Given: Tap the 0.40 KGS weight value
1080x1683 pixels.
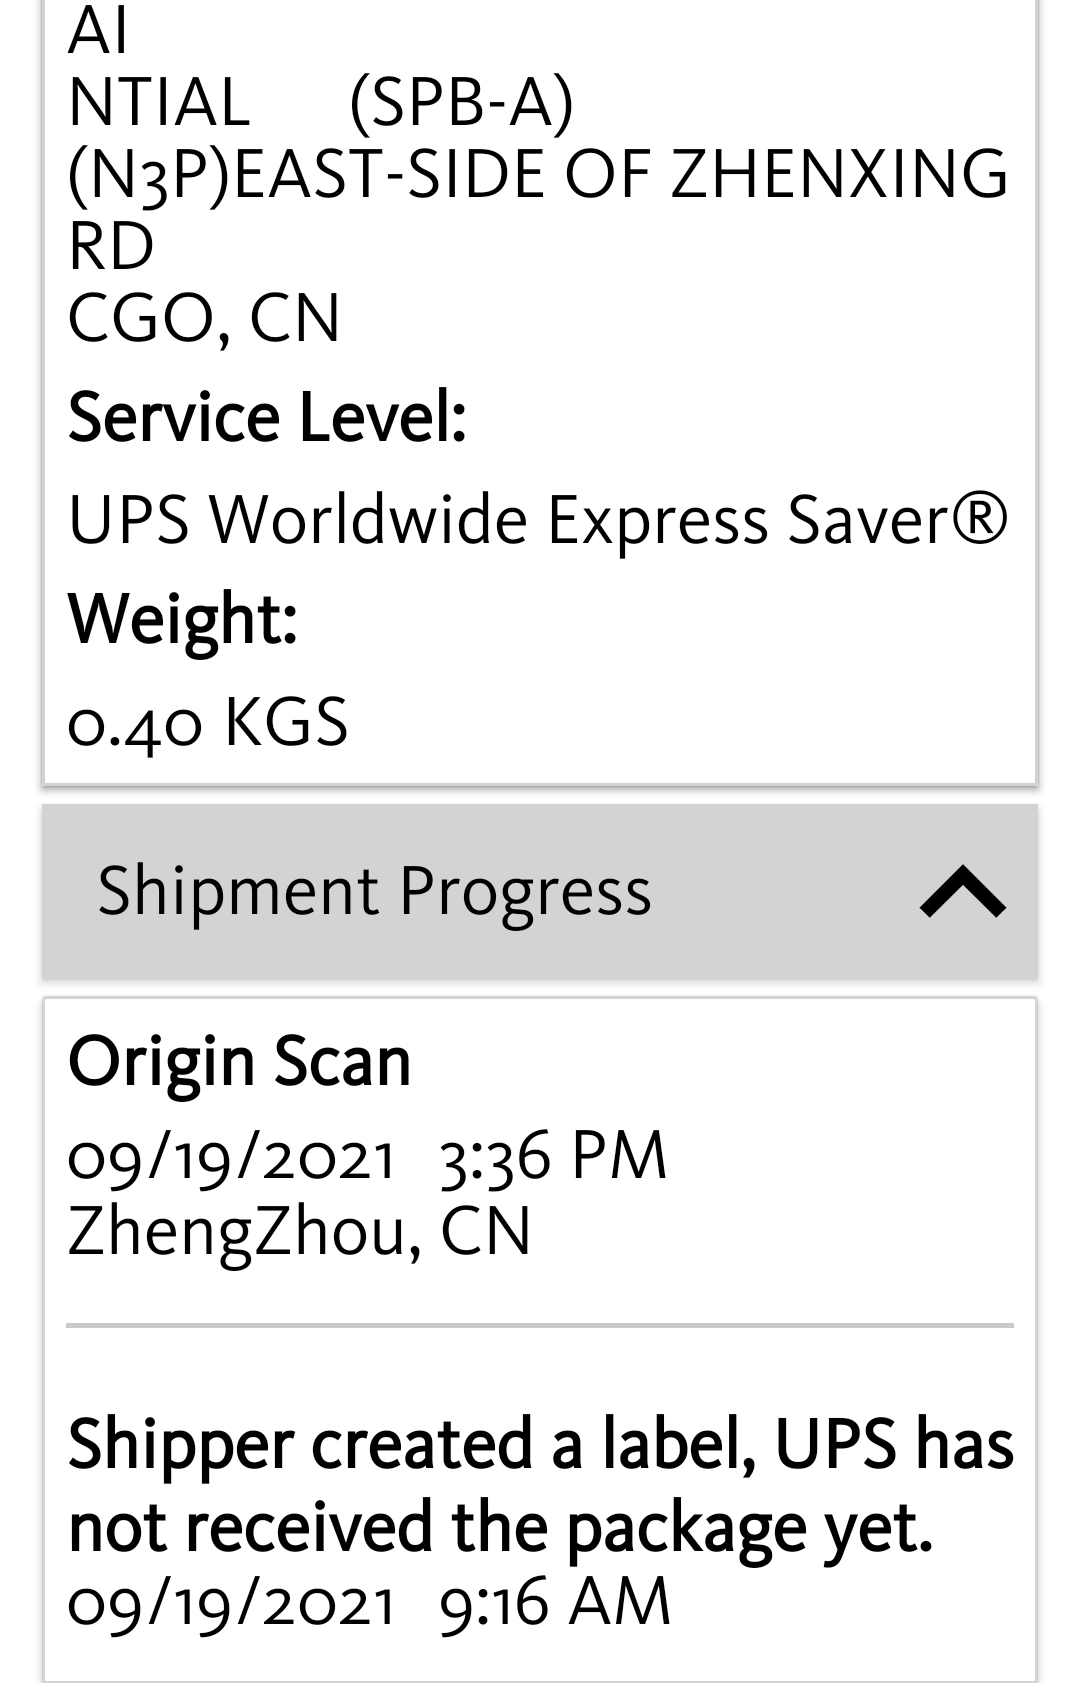Looking at the screenshot, I should pyautogui.click(x=207, y=721).
